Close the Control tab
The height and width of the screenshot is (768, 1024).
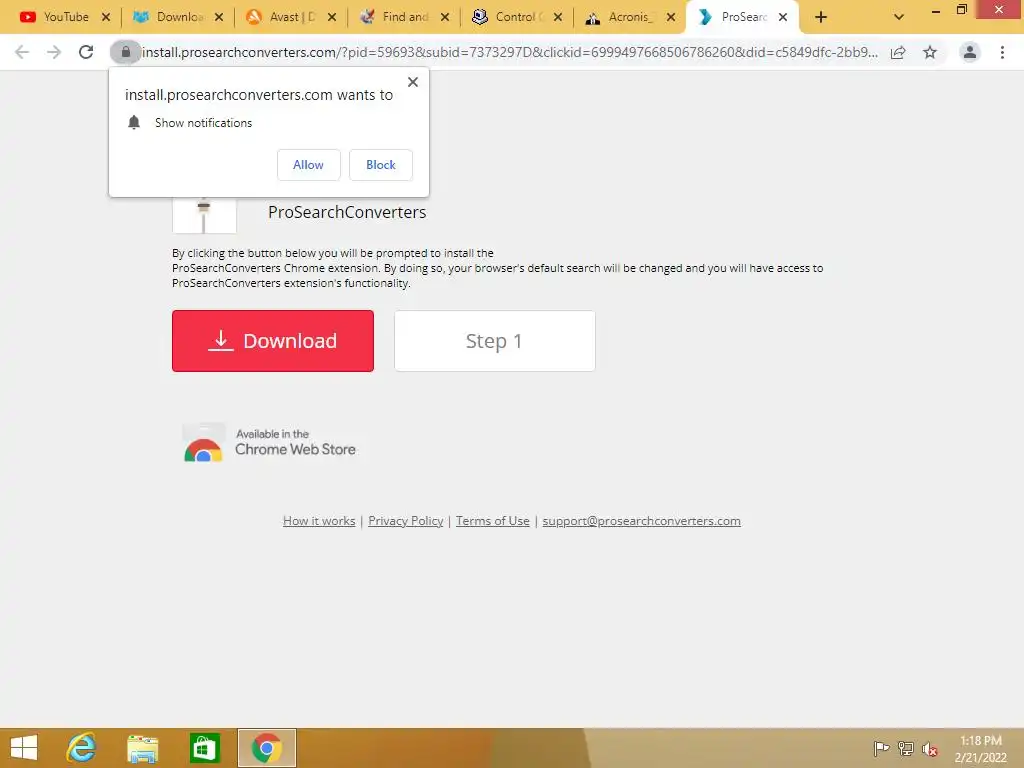[558, 17]
